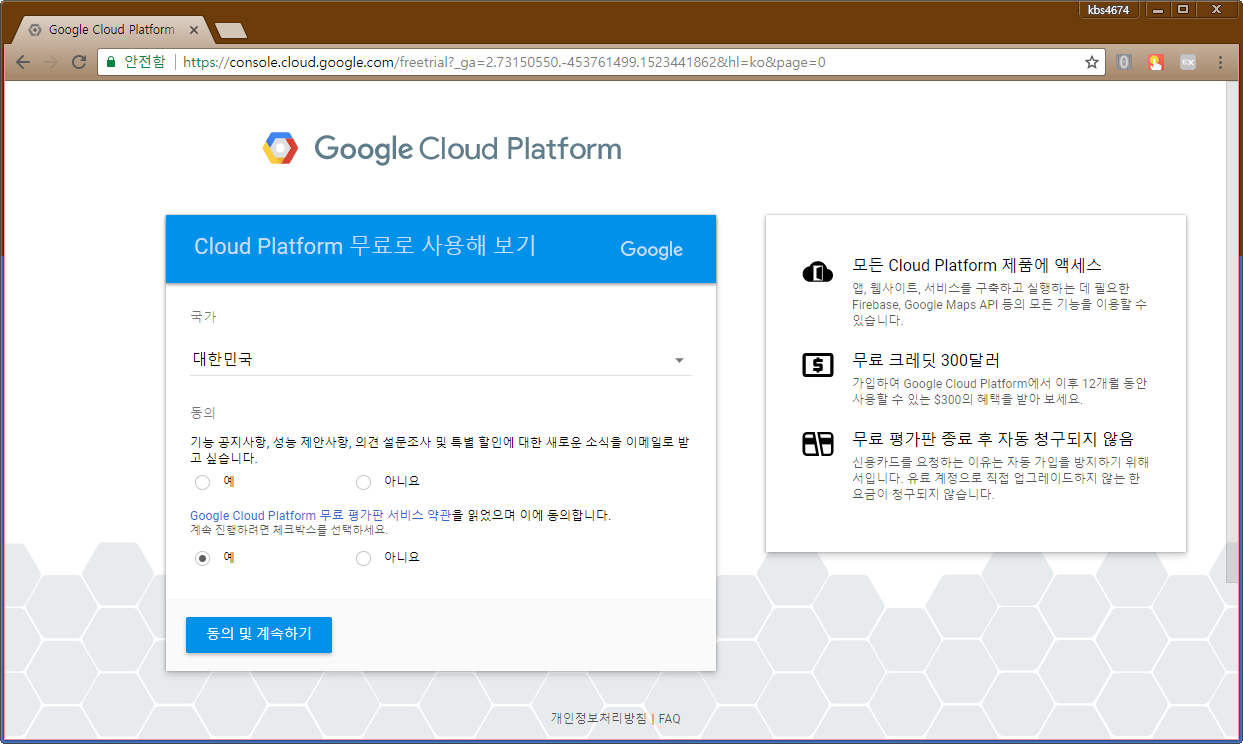
Task: Open the 대한민국 country dropdown
Action: tap(441, 359)
